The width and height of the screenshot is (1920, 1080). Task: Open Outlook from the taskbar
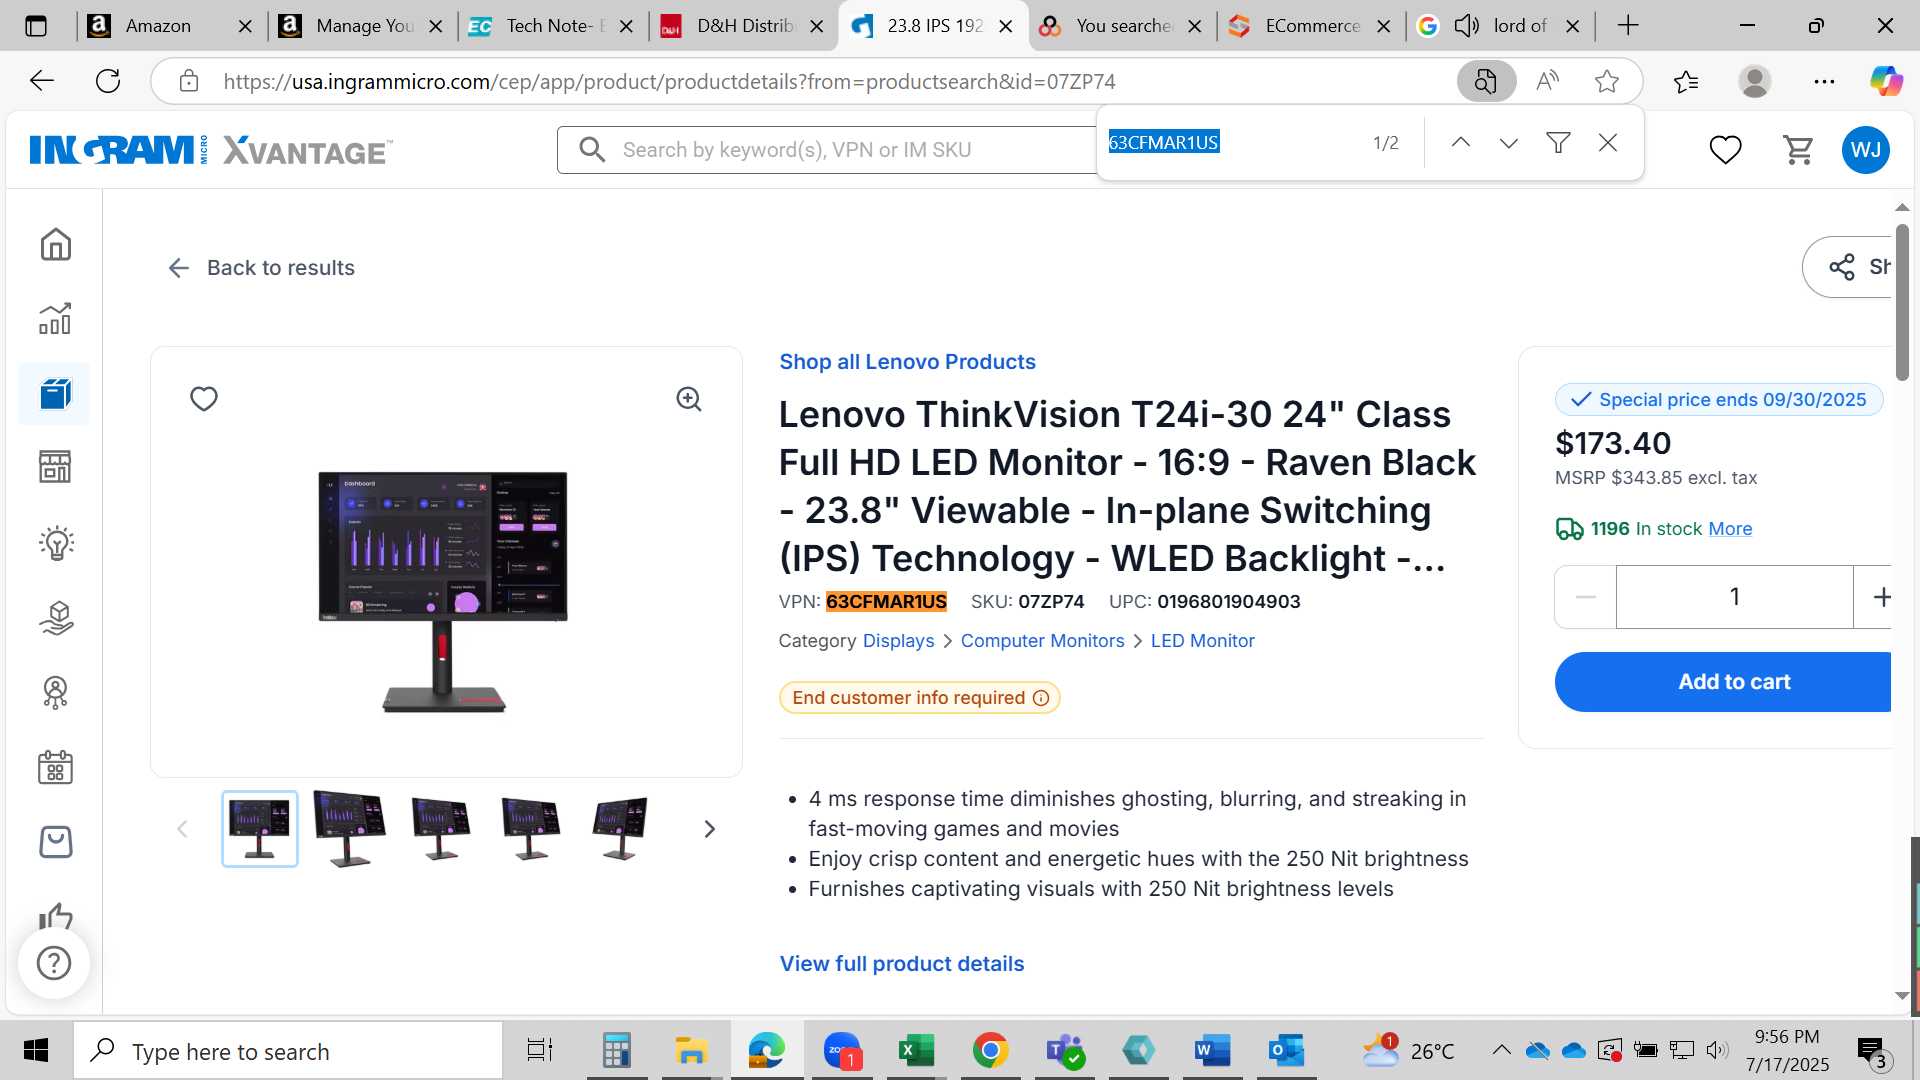pos(1286,1051)
